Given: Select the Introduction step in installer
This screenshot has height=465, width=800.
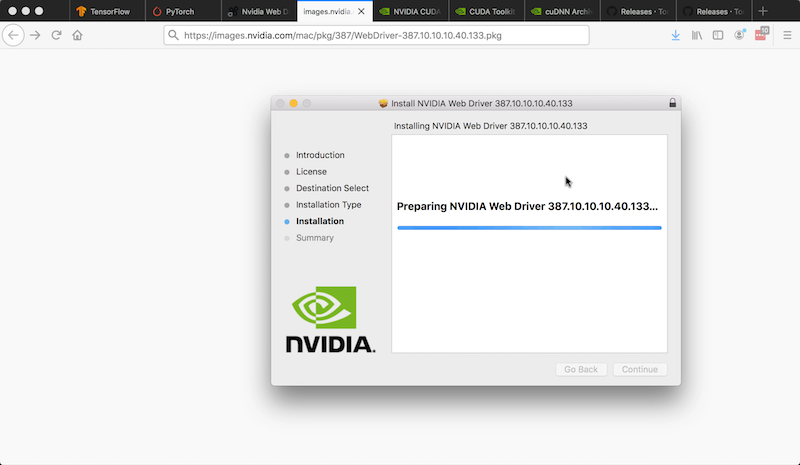Looking at the screenshot, I should pos(320,155).
